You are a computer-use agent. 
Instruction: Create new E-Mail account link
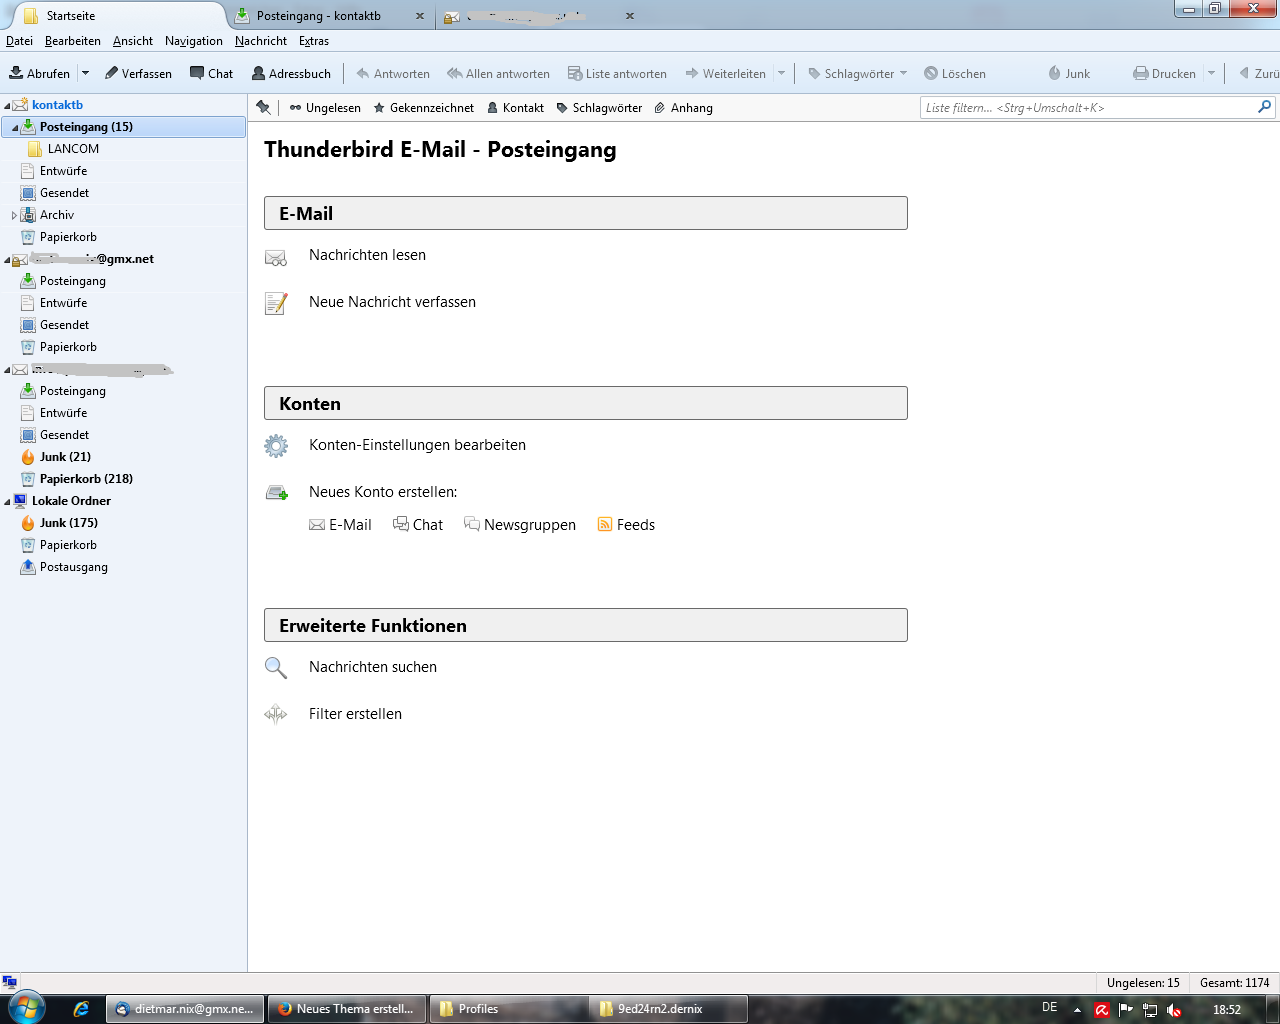(340, 525)
